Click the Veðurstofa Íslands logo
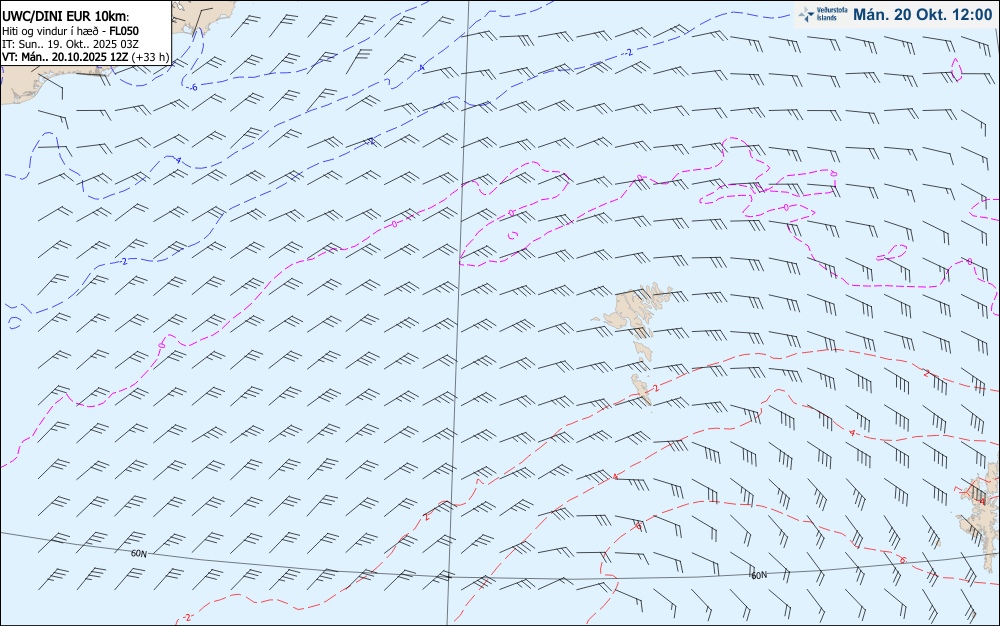Image resolution: width=1000 pixels, height=626 pixels. pos(824,14)
